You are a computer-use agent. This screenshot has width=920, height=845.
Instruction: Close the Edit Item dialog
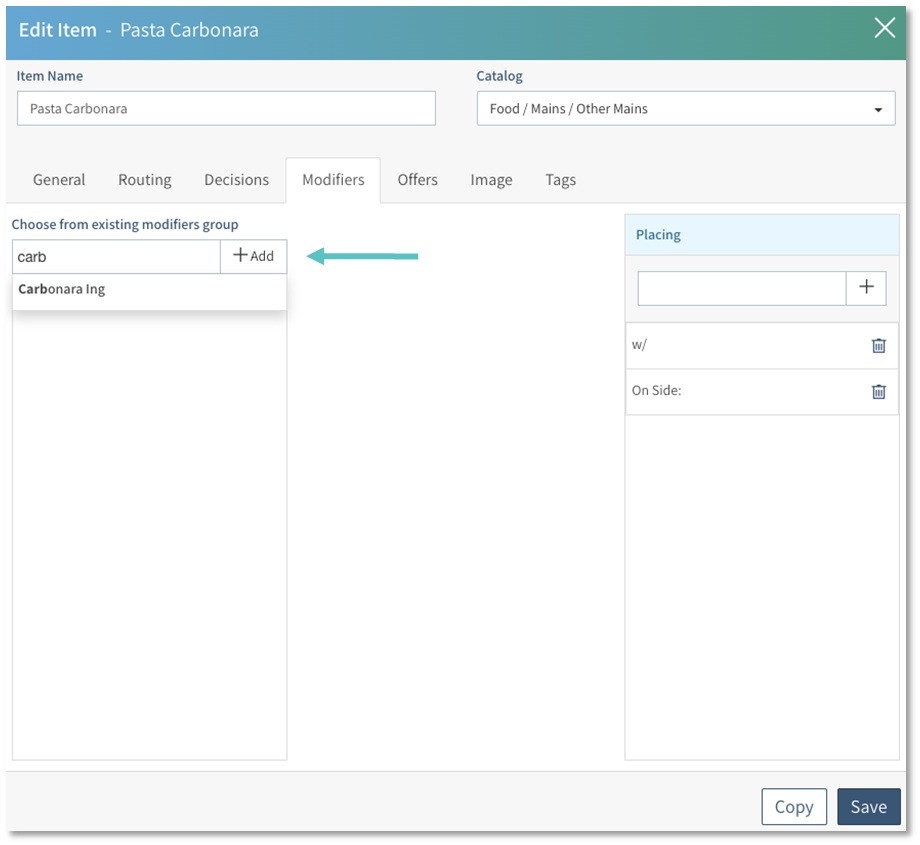click(x=884, y=28)
